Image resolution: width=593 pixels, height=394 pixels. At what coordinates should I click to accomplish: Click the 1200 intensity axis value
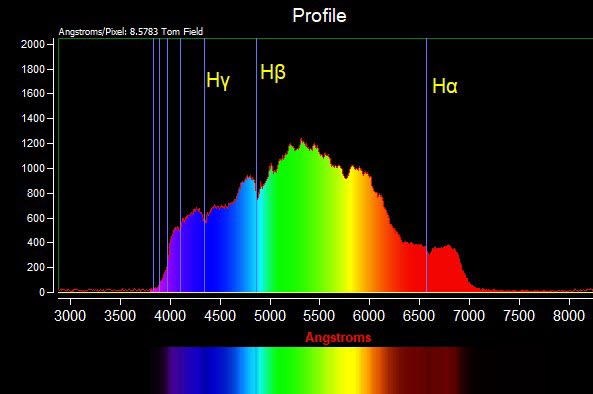tap(33, 144)
